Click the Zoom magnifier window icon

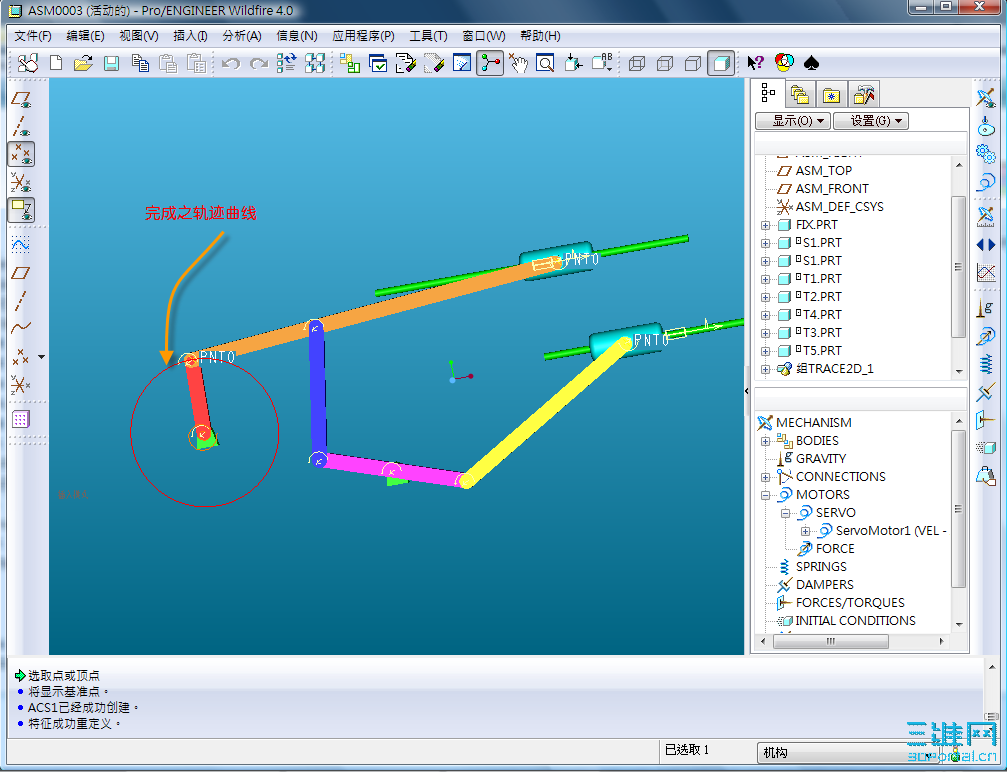coord(545,63)
